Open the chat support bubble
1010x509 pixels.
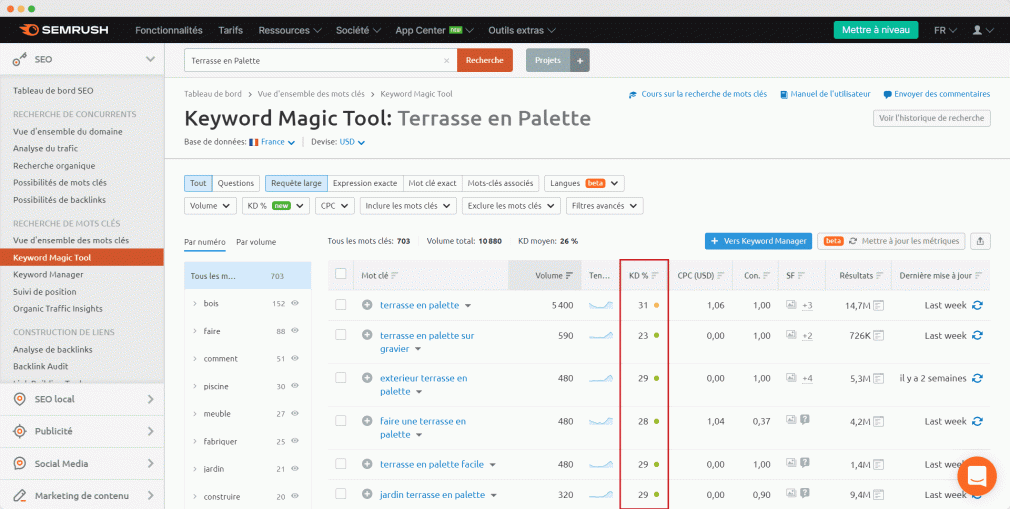(977, 476)
